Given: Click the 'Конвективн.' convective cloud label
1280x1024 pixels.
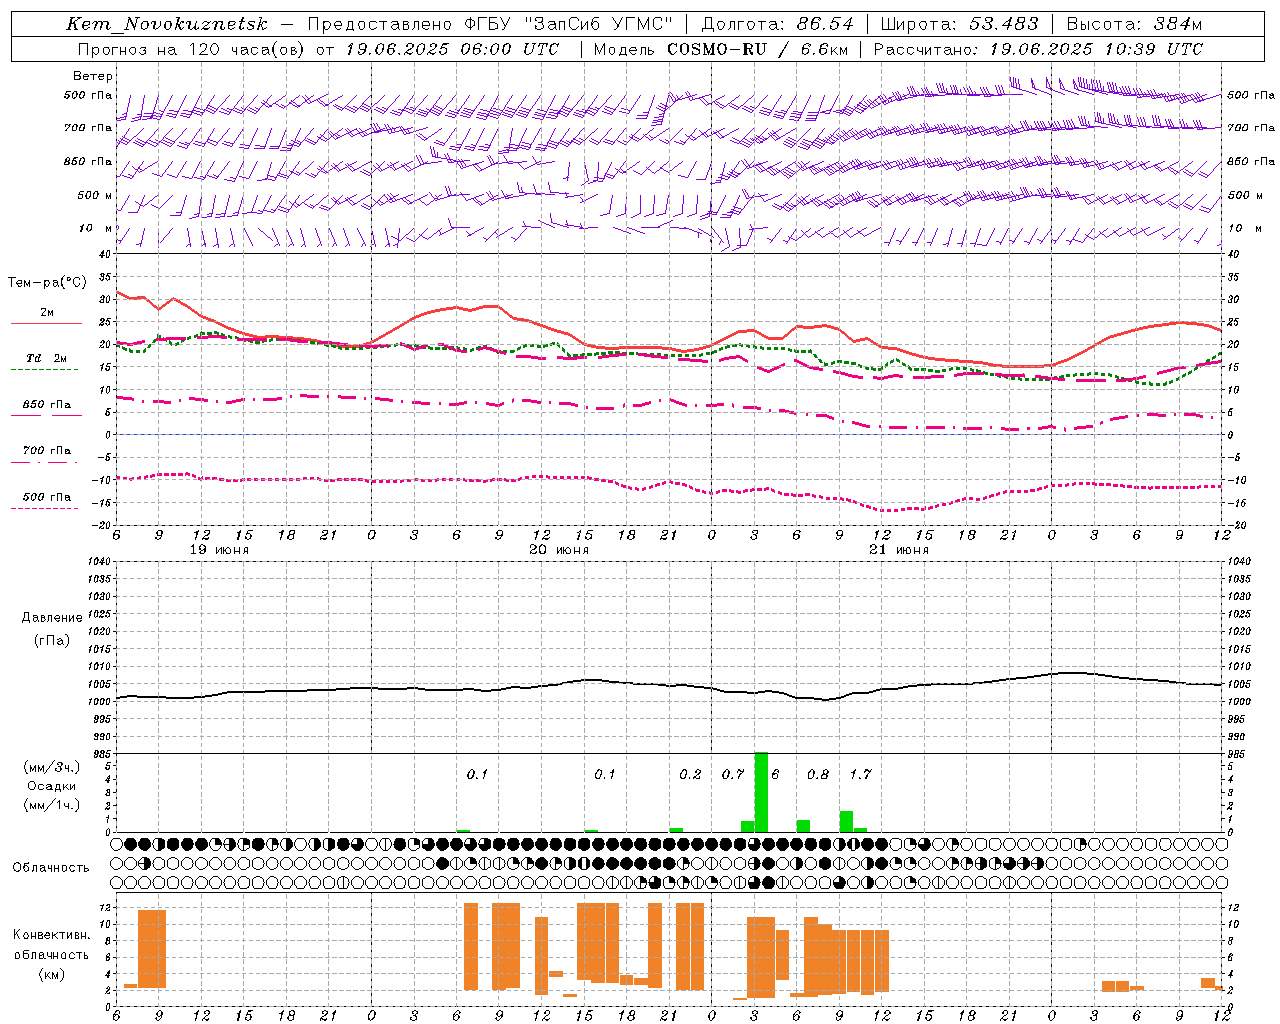Looking at the screenshot, I should tap(52, 935).
